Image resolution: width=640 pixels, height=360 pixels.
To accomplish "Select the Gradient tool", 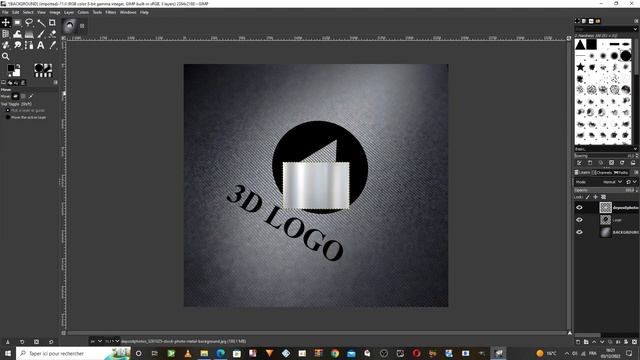I will [x=29, y=34].
